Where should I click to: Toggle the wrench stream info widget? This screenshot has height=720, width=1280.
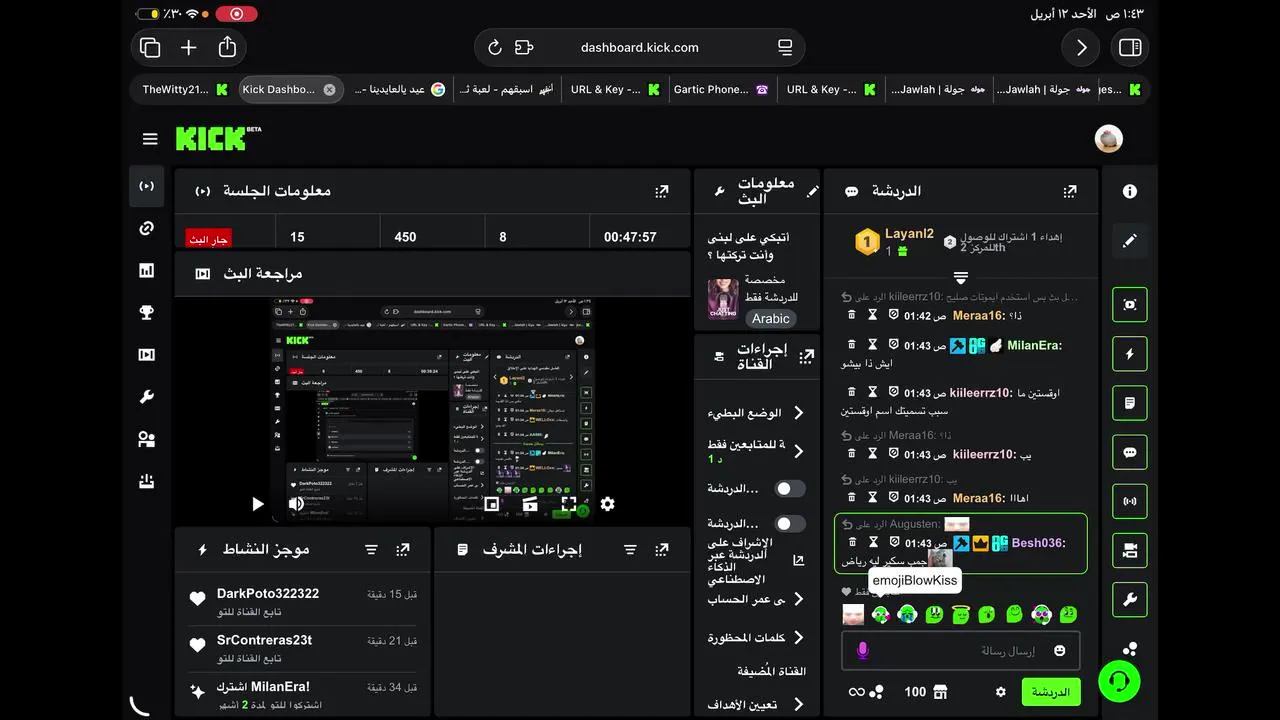pos(1130,600)
